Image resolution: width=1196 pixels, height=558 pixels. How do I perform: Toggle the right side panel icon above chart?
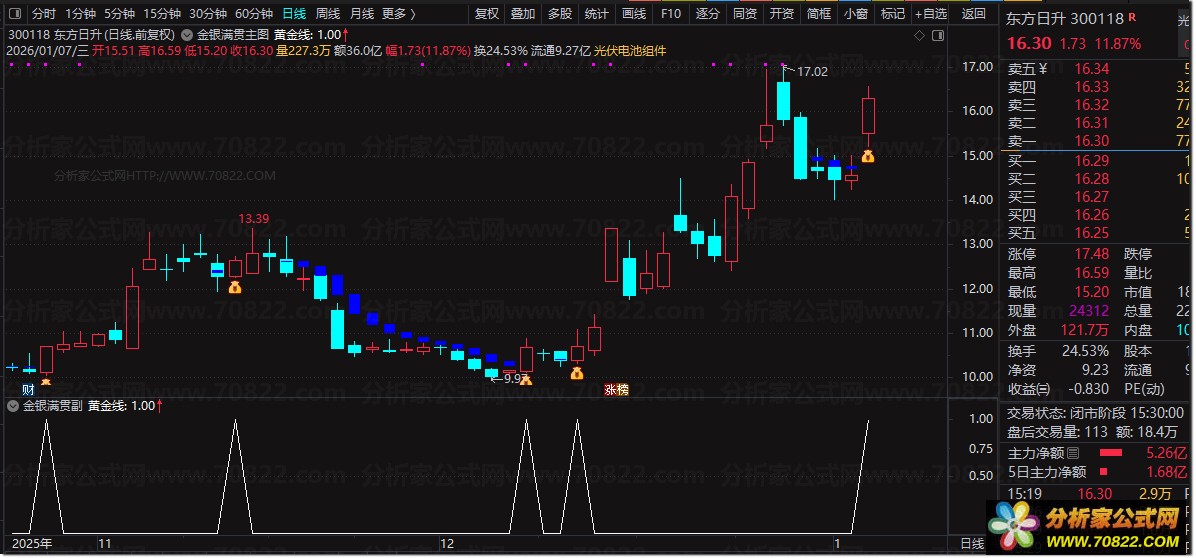click(x=938, y=36)
